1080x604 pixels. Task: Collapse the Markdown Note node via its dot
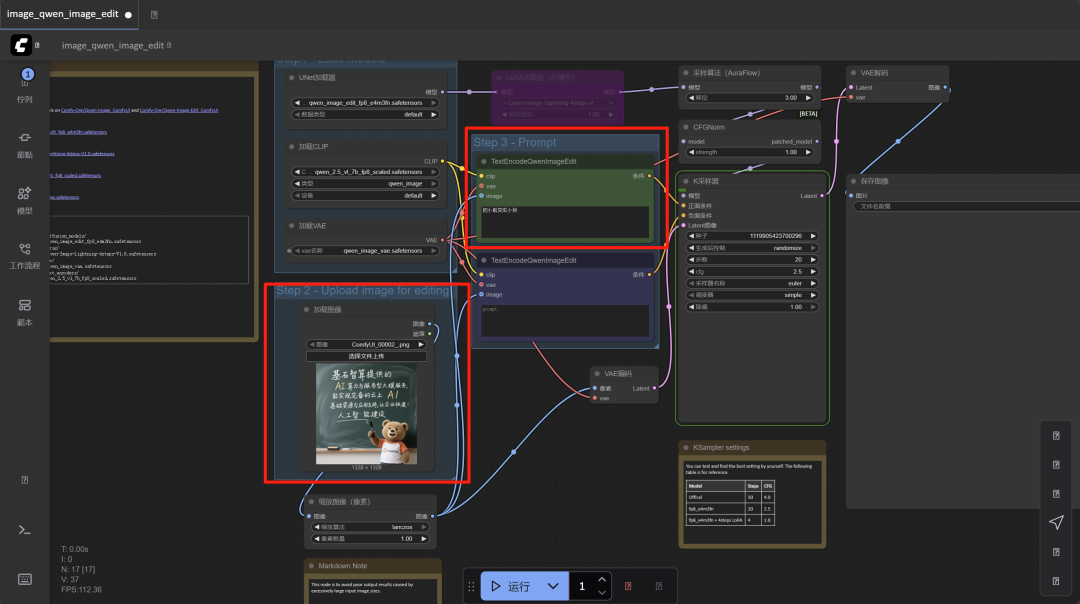(x=311, y=566)
